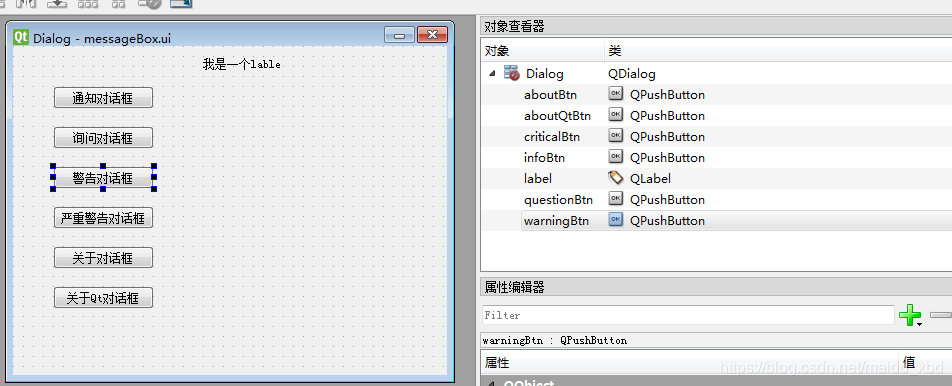The height and width of the screenshot is (386, 952).
Task: Click the QDialog class cell
Action: point(631,74)
